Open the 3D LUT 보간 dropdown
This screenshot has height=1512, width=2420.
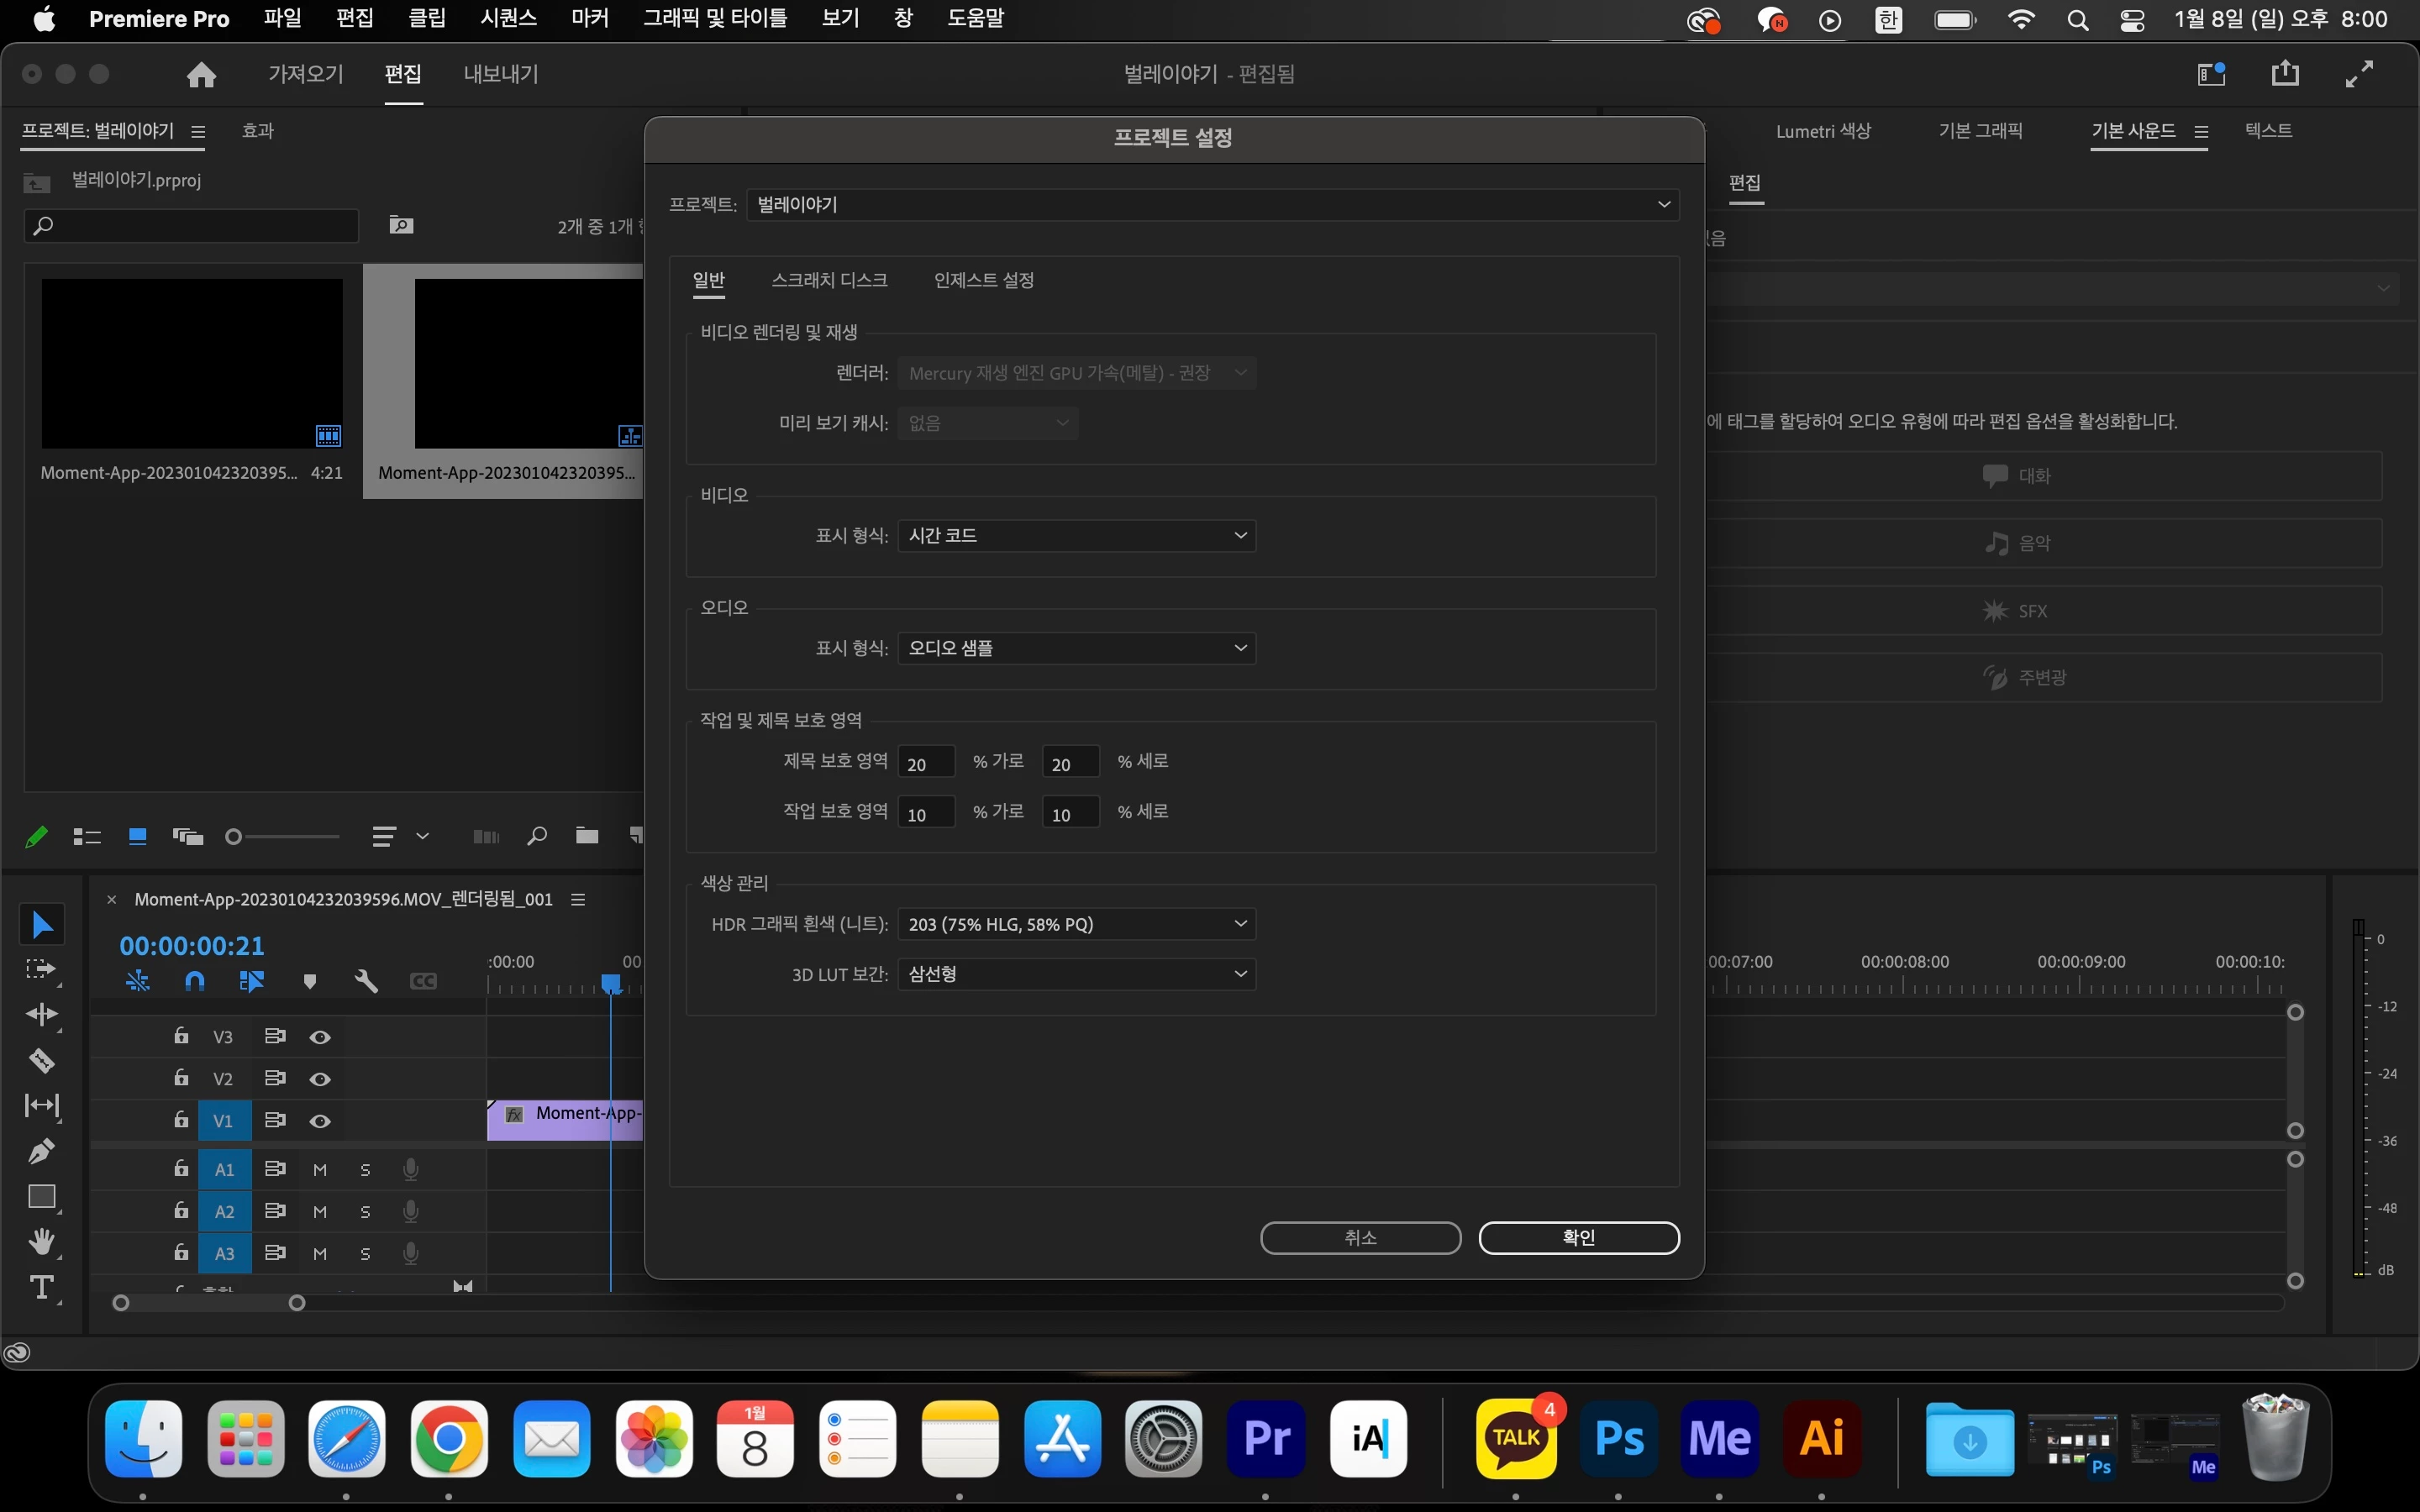coord(1076,974)
